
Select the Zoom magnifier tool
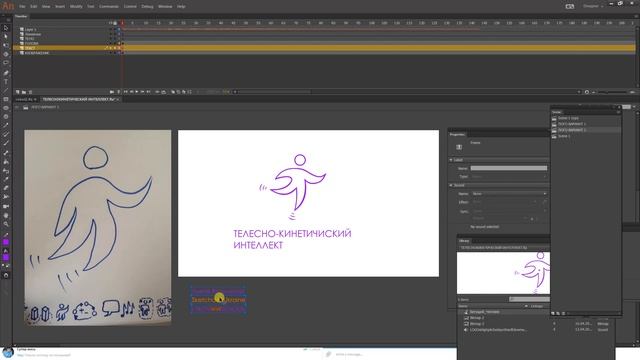tap(6, 224)
